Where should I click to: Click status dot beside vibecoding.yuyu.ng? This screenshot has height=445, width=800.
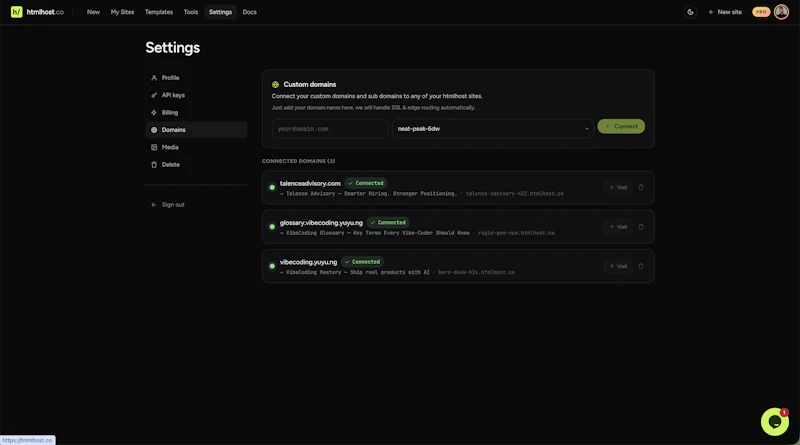pos(272,266)
